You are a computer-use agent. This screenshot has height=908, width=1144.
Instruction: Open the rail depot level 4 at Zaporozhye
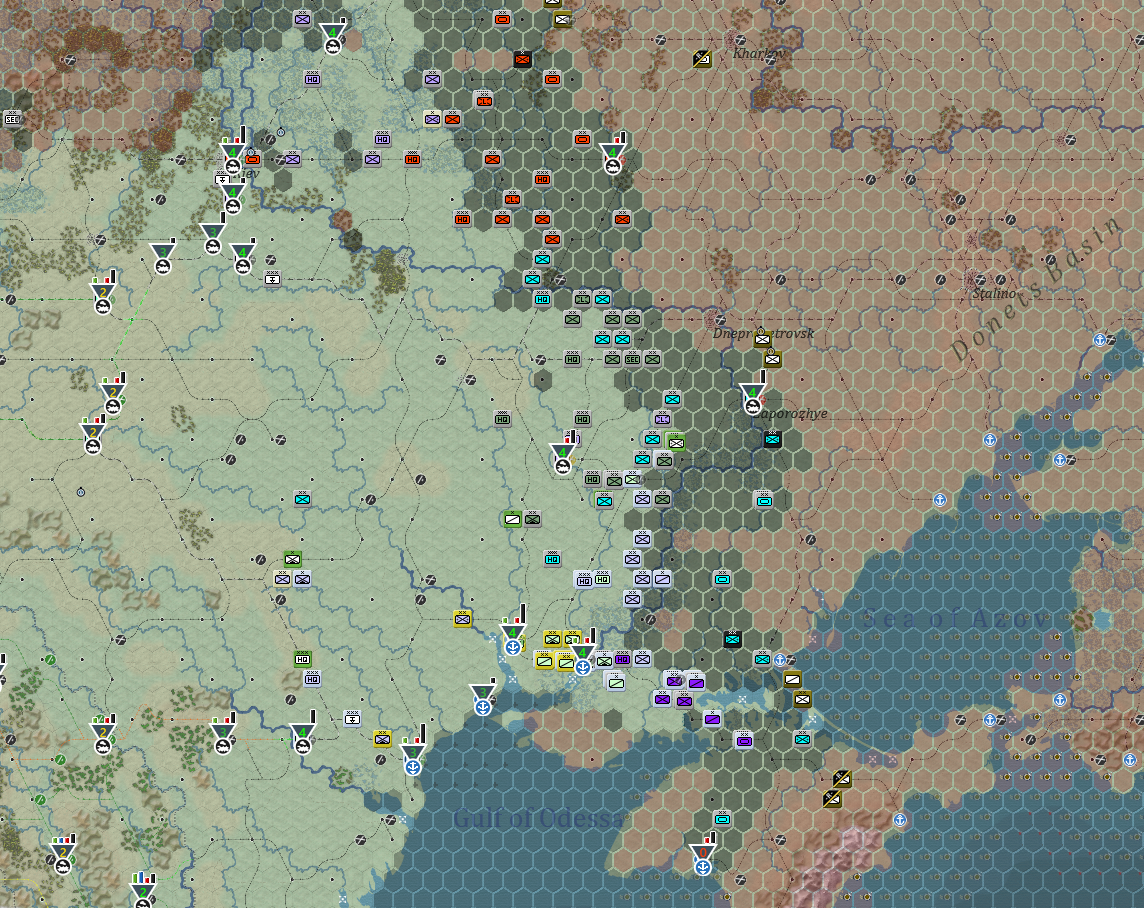(x=753, y=398)
